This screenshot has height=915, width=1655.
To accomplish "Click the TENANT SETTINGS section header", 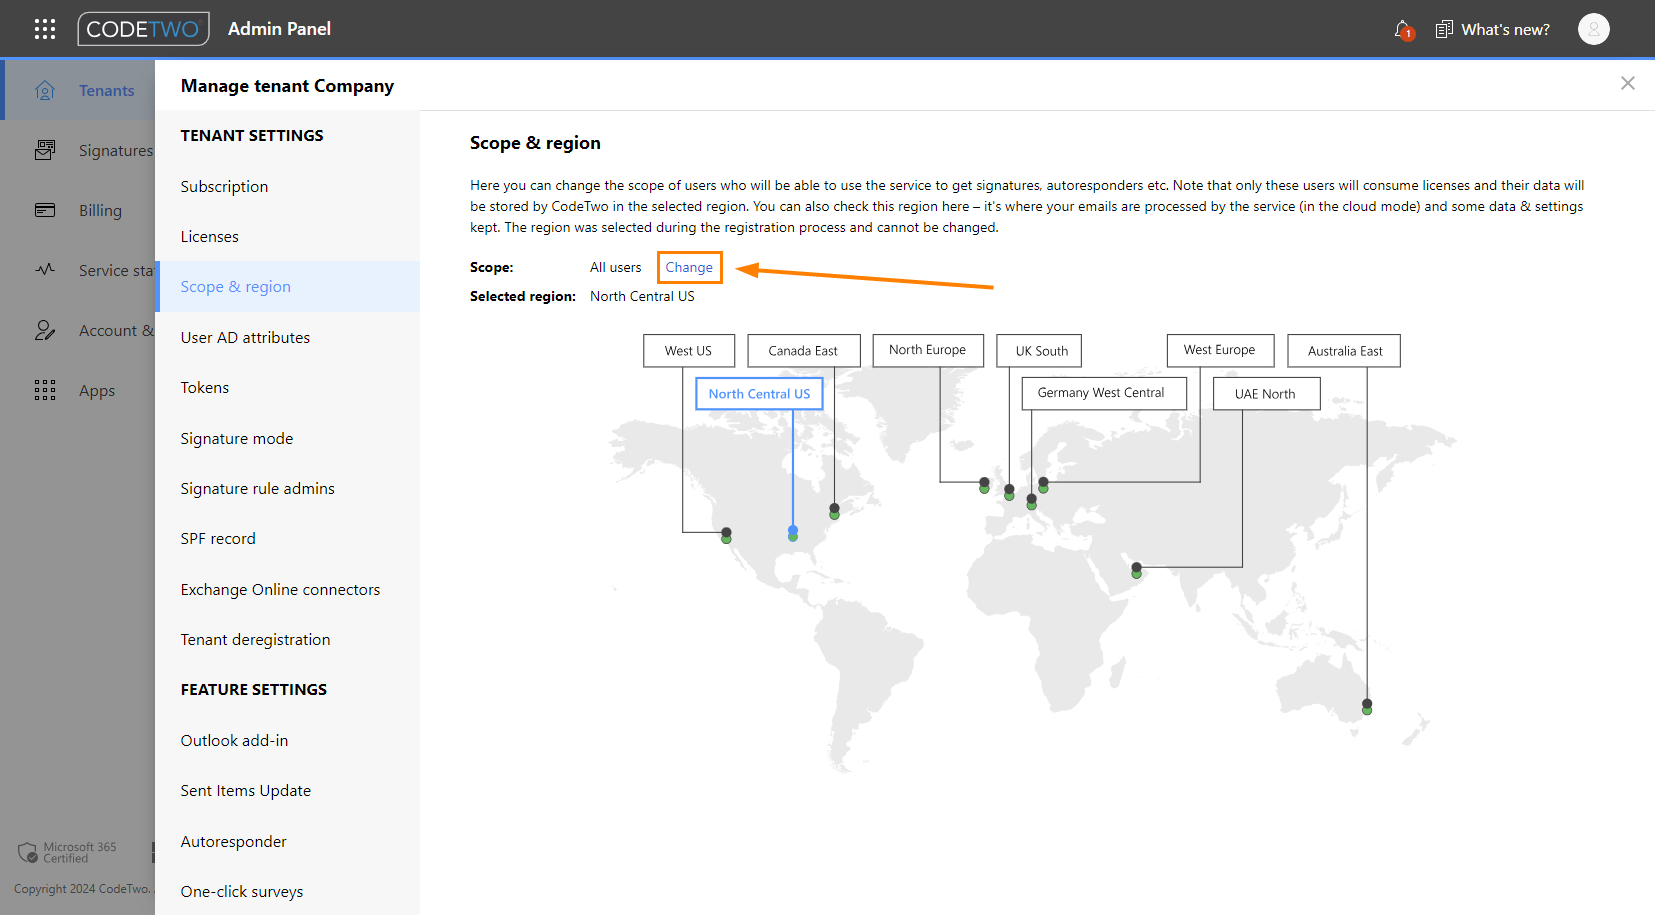I will [x=252, y=135].
